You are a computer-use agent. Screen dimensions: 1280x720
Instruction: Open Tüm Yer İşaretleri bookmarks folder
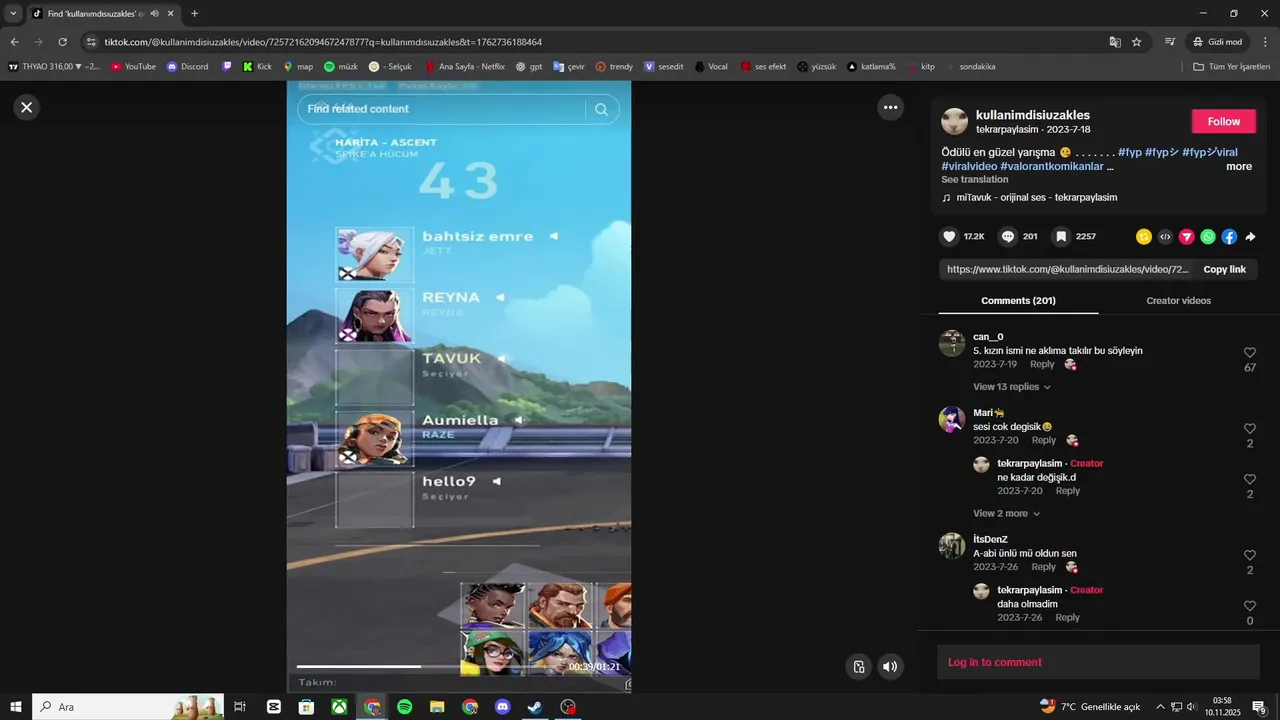(x=1231, y=67)
